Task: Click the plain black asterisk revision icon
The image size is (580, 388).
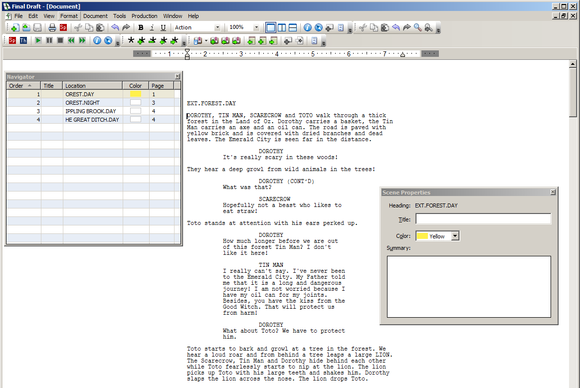Action: click(x=131, y=40)
